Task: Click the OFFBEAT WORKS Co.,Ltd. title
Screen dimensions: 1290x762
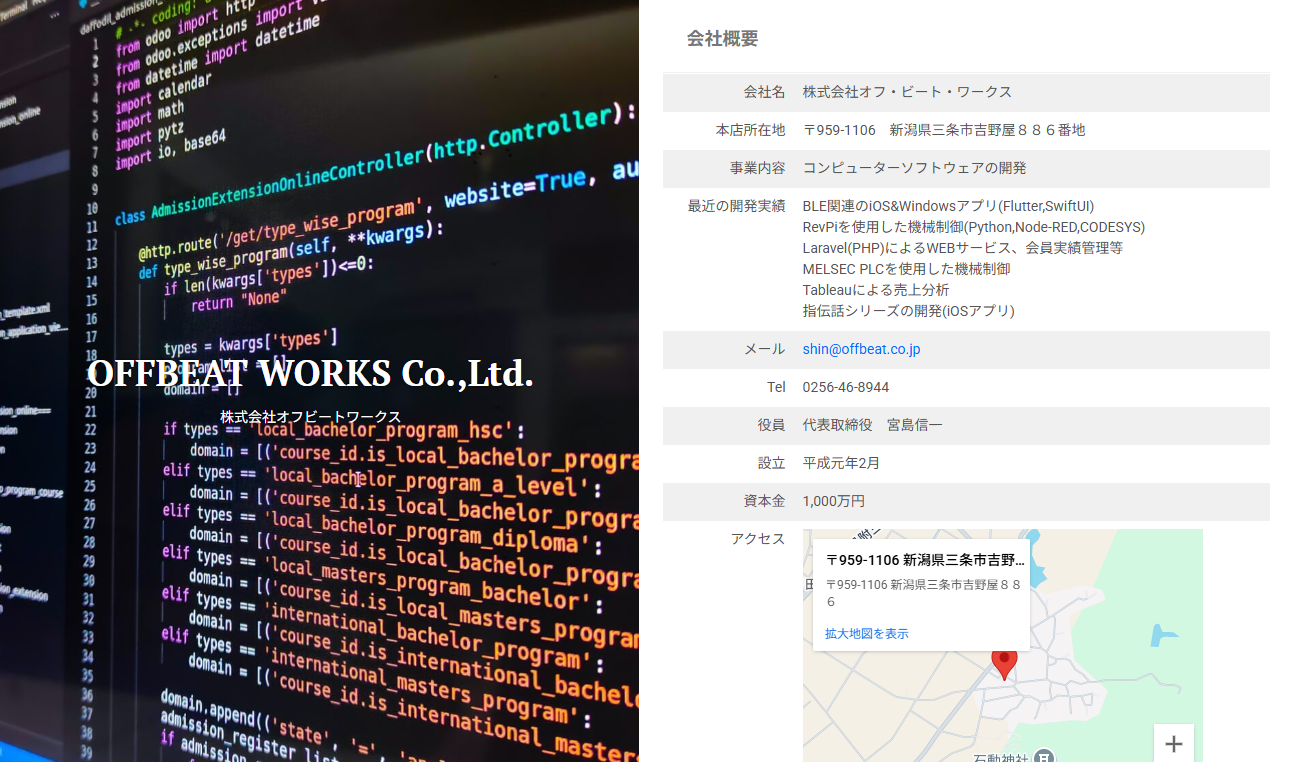Action: pos(310,373)
